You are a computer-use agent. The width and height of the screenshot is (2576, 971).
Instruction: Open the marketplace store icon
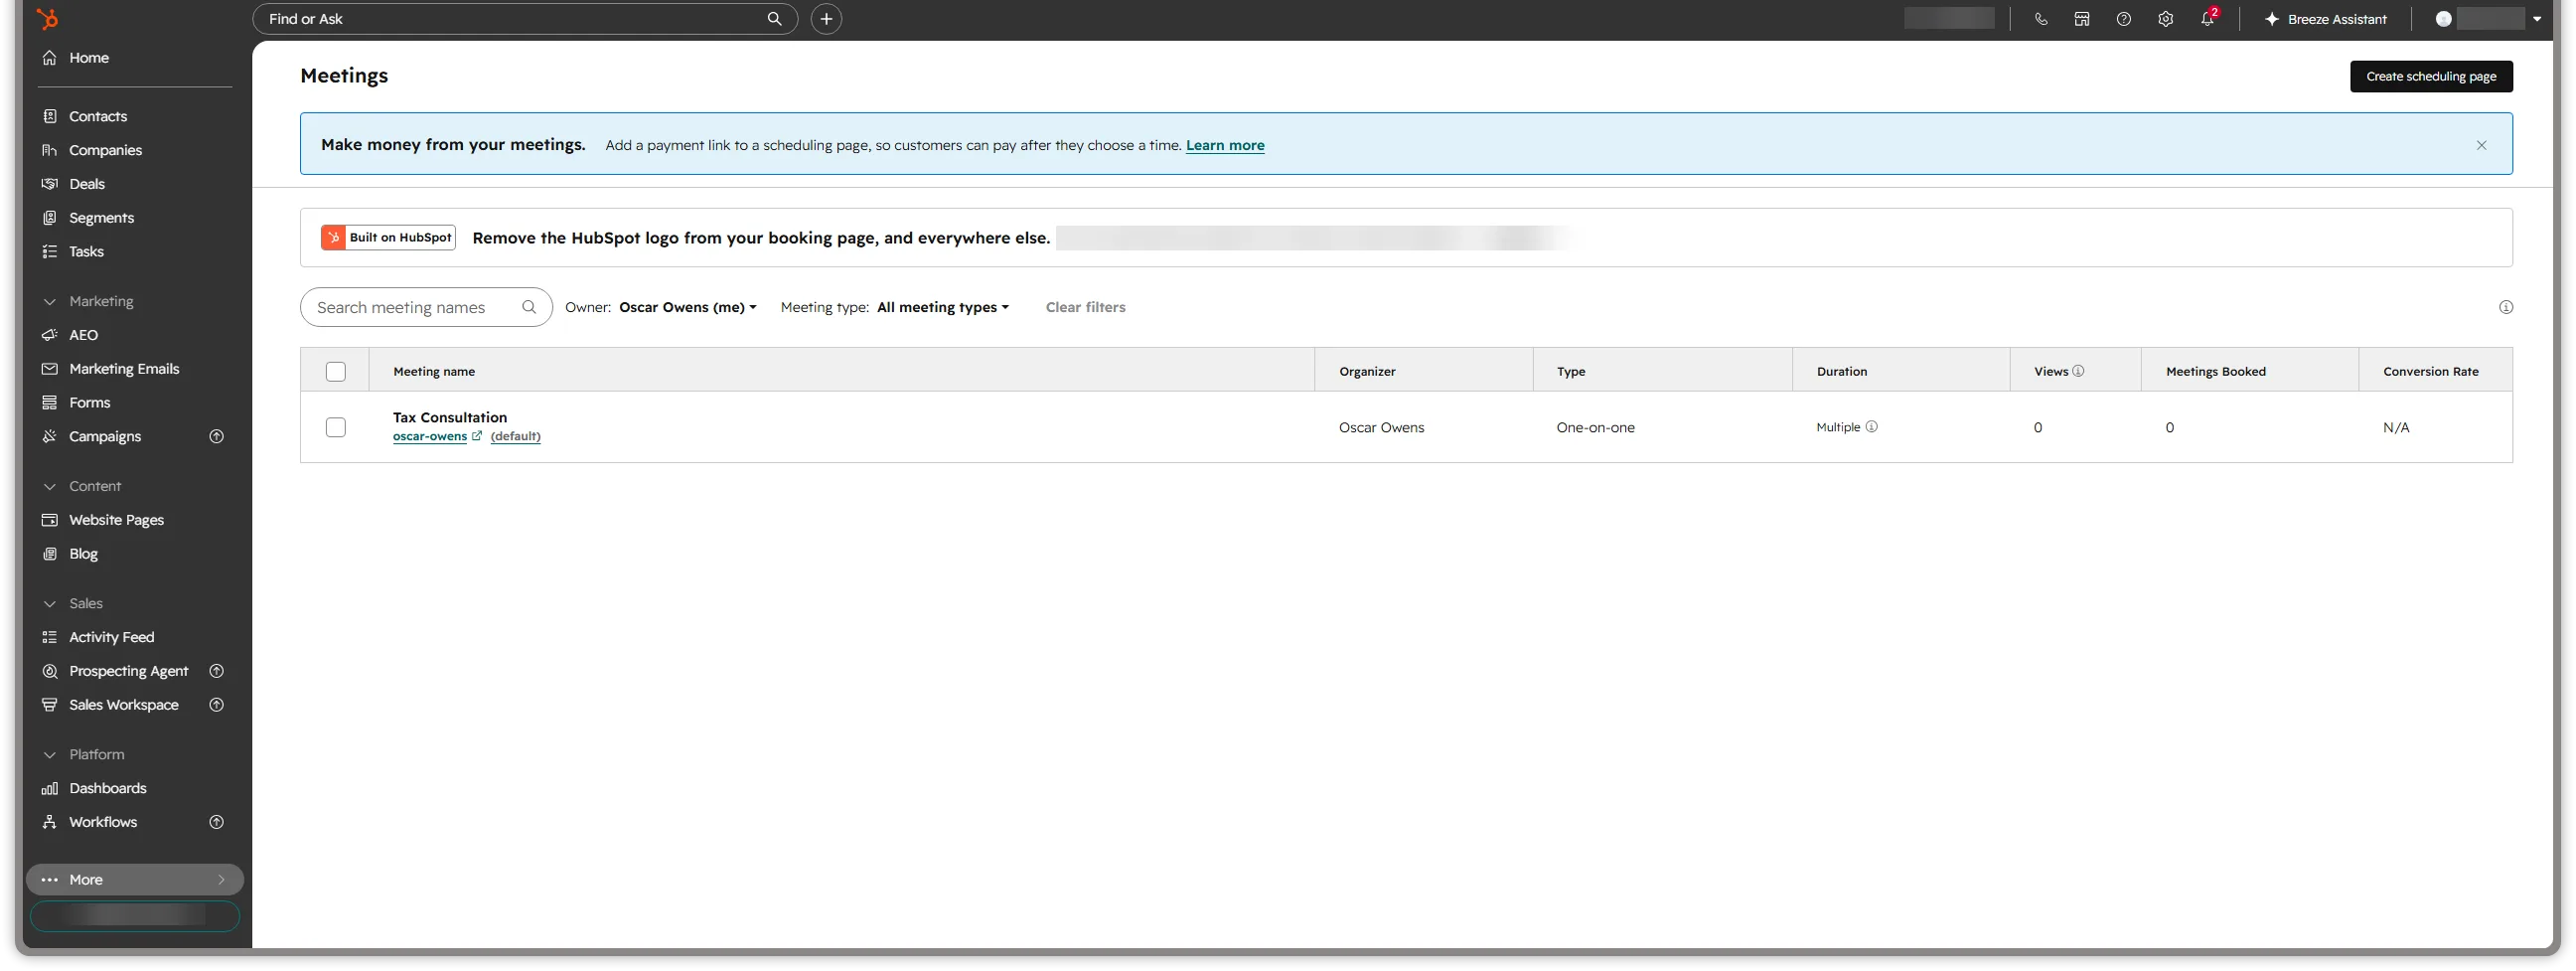click(2082, 19)
